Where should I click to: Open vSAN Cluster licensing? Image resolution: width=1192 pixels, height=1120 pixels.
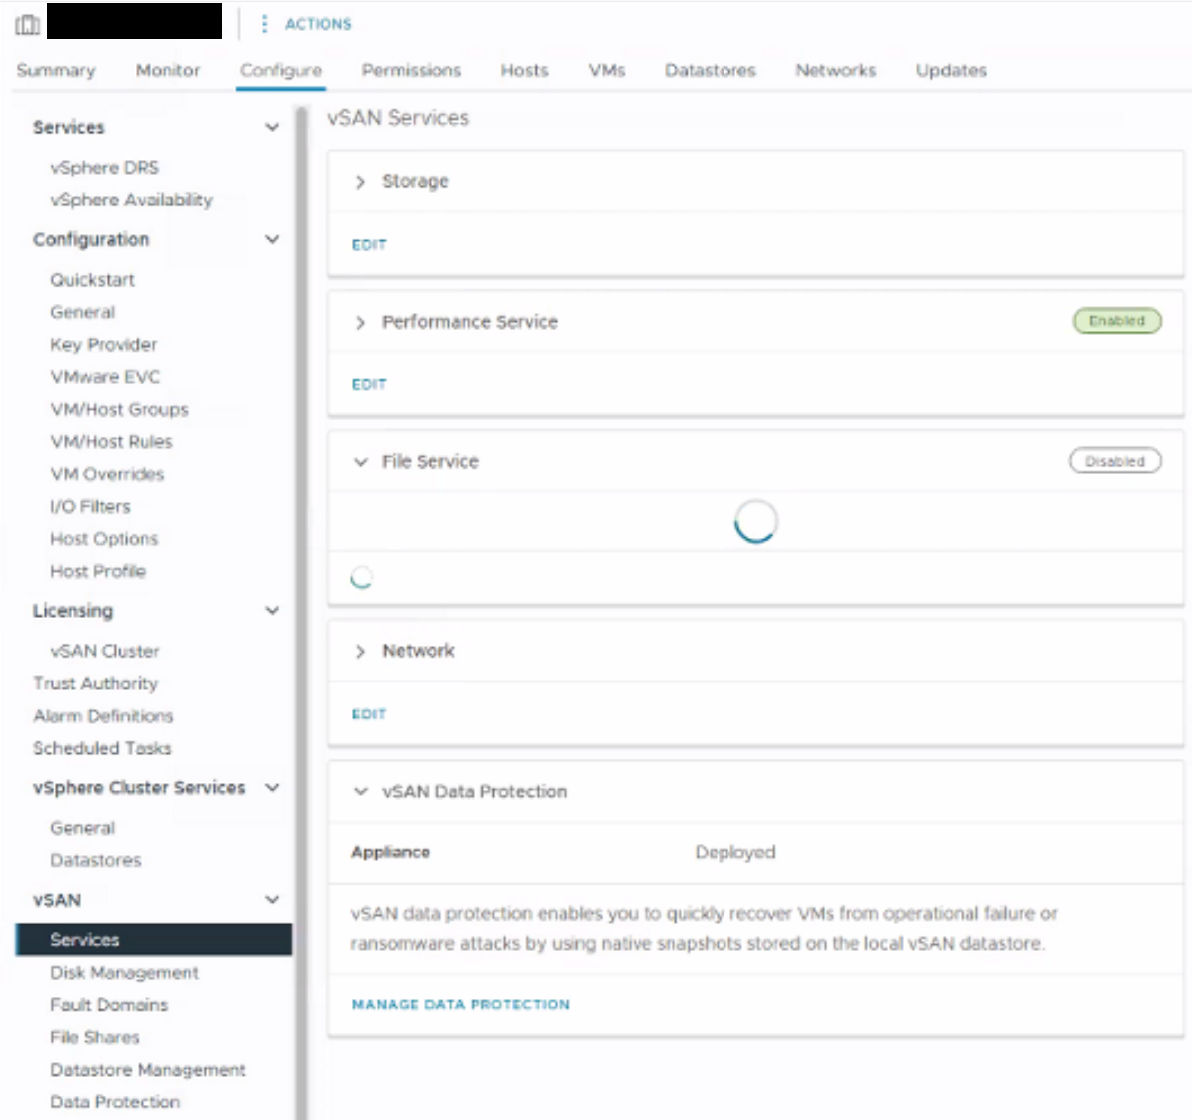pos(105,651)
